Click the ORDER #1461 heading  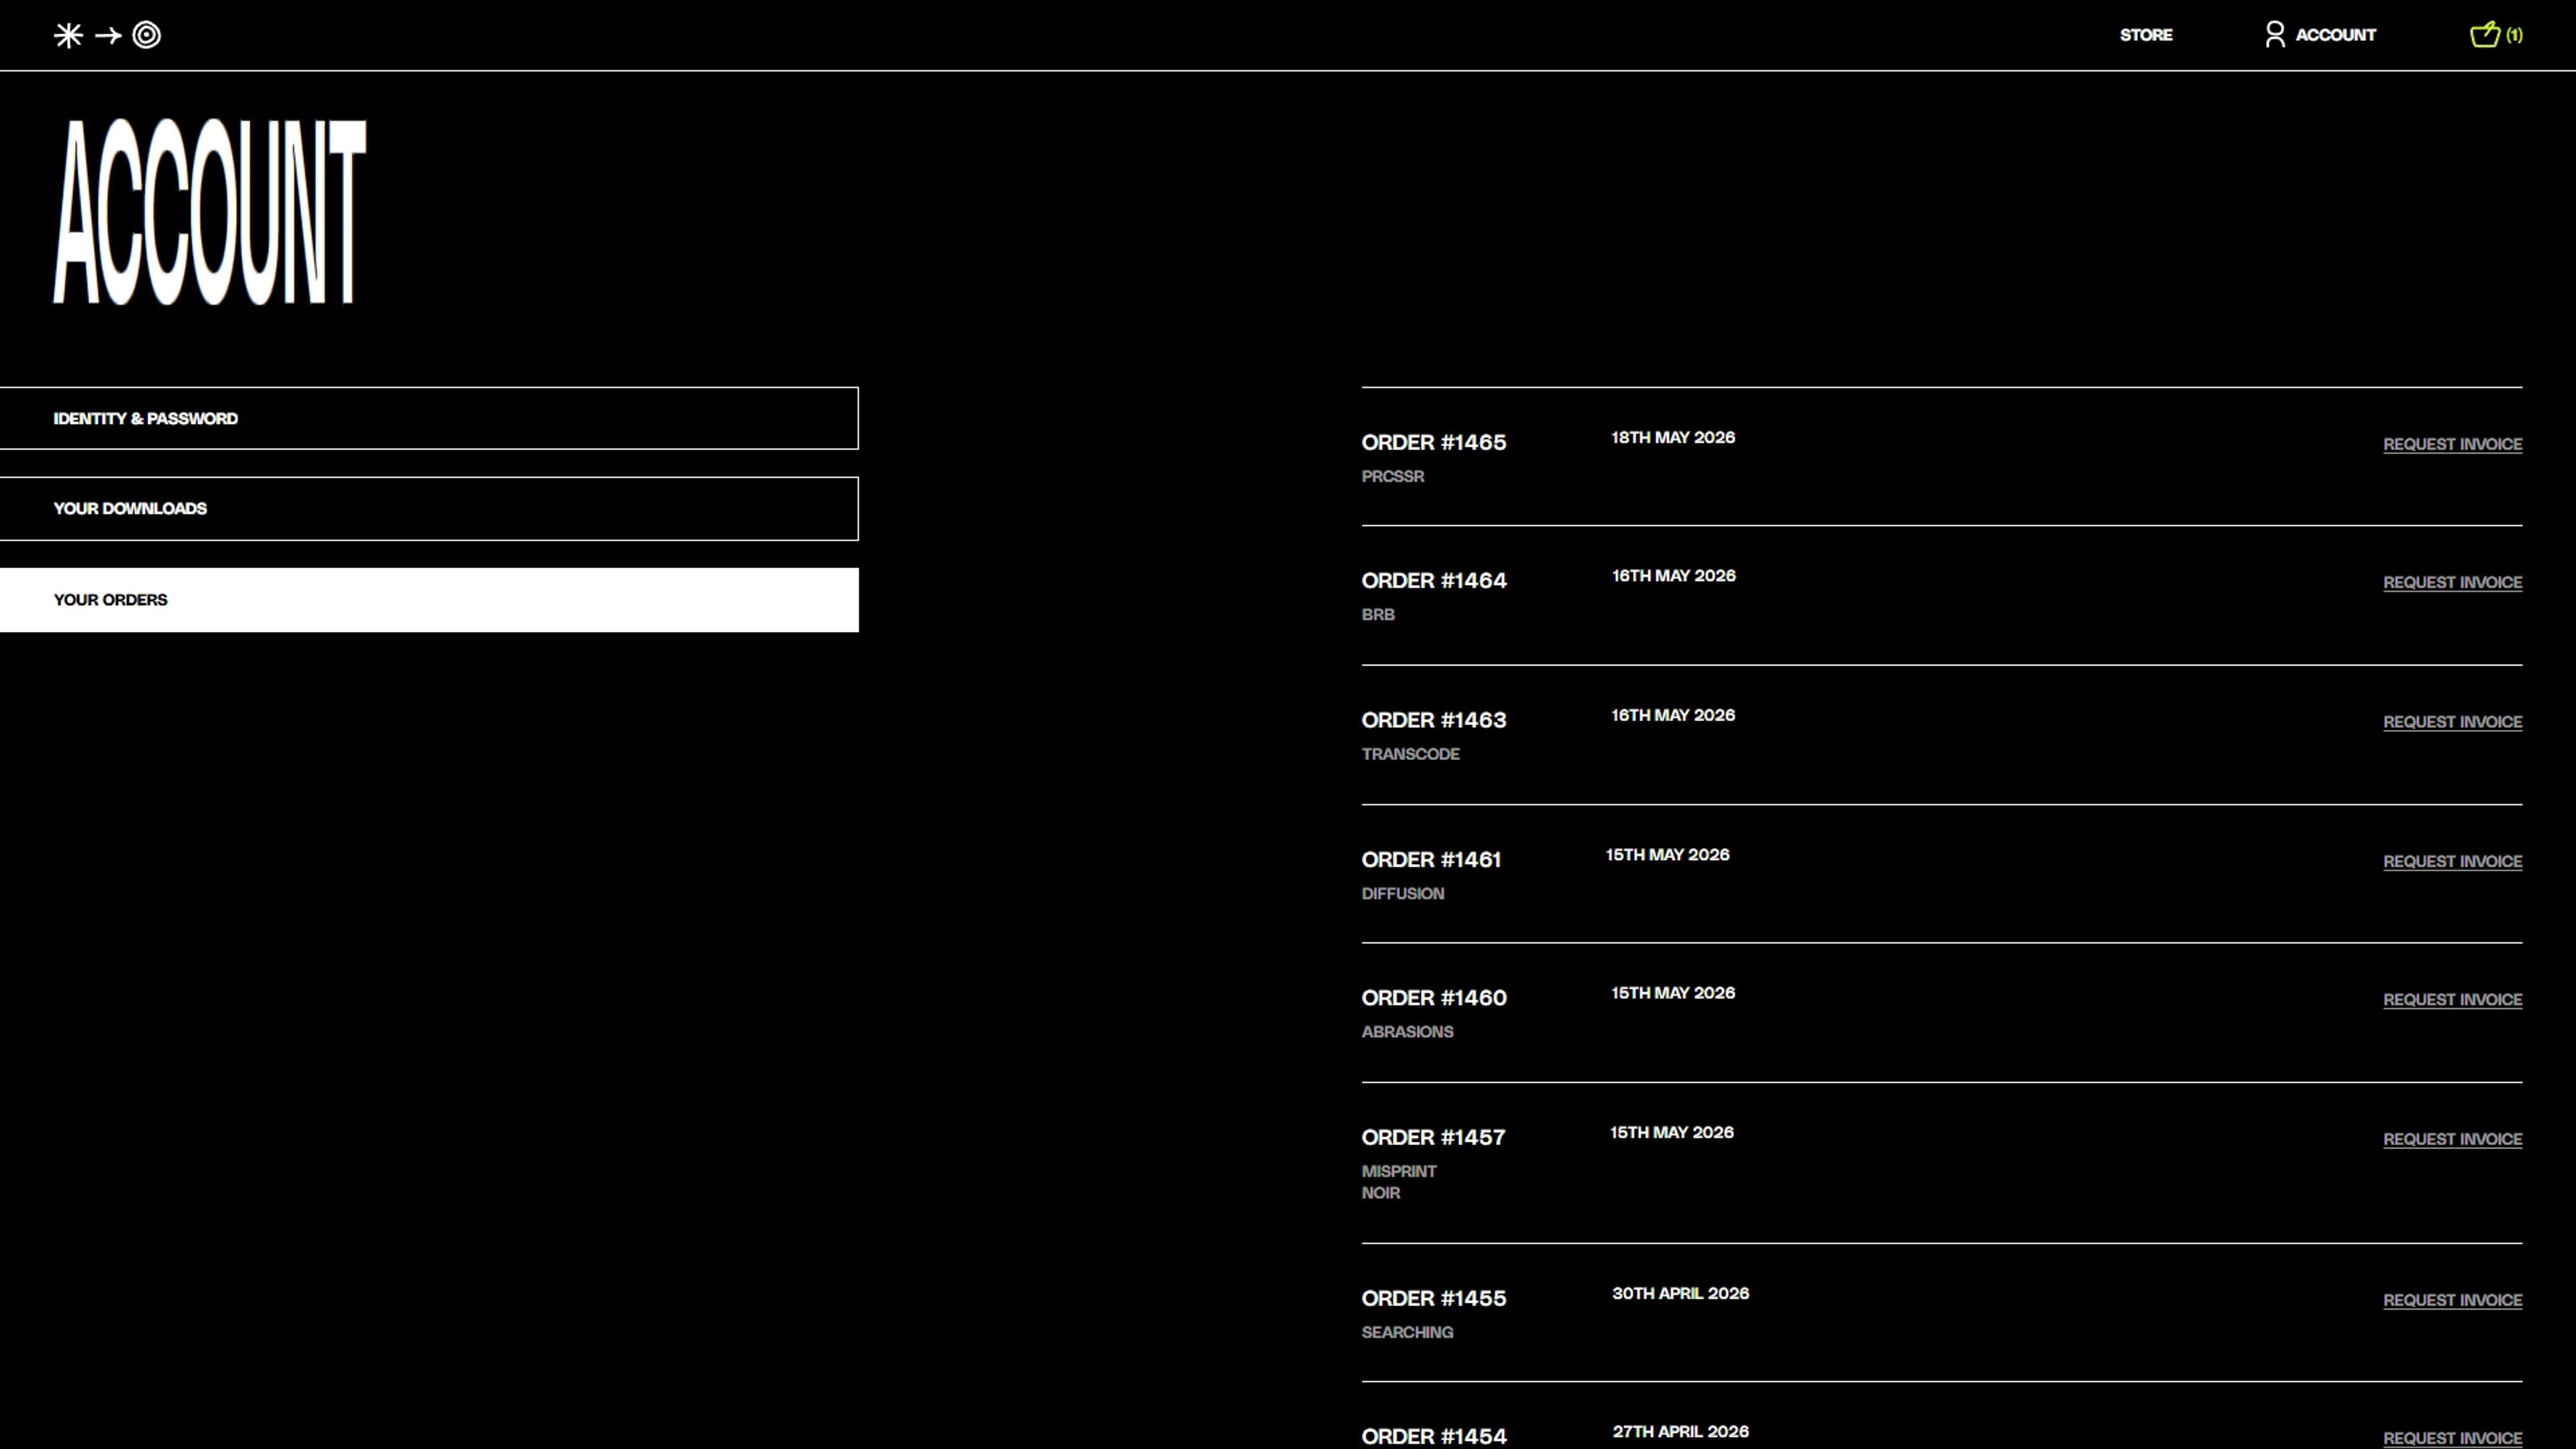pyautogui.click(x=1431, y=860)
